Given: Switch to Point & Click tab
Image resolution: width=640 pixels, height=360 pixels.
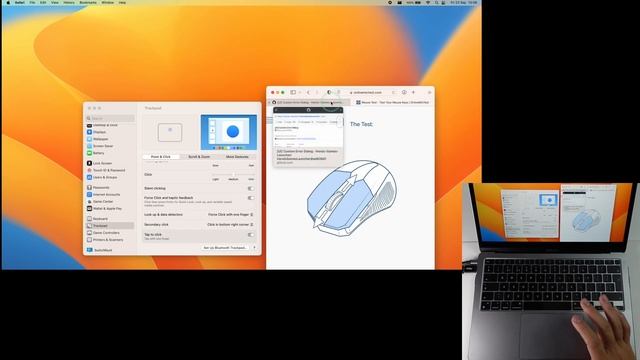Looking at the screenshot, I should 161,157.
